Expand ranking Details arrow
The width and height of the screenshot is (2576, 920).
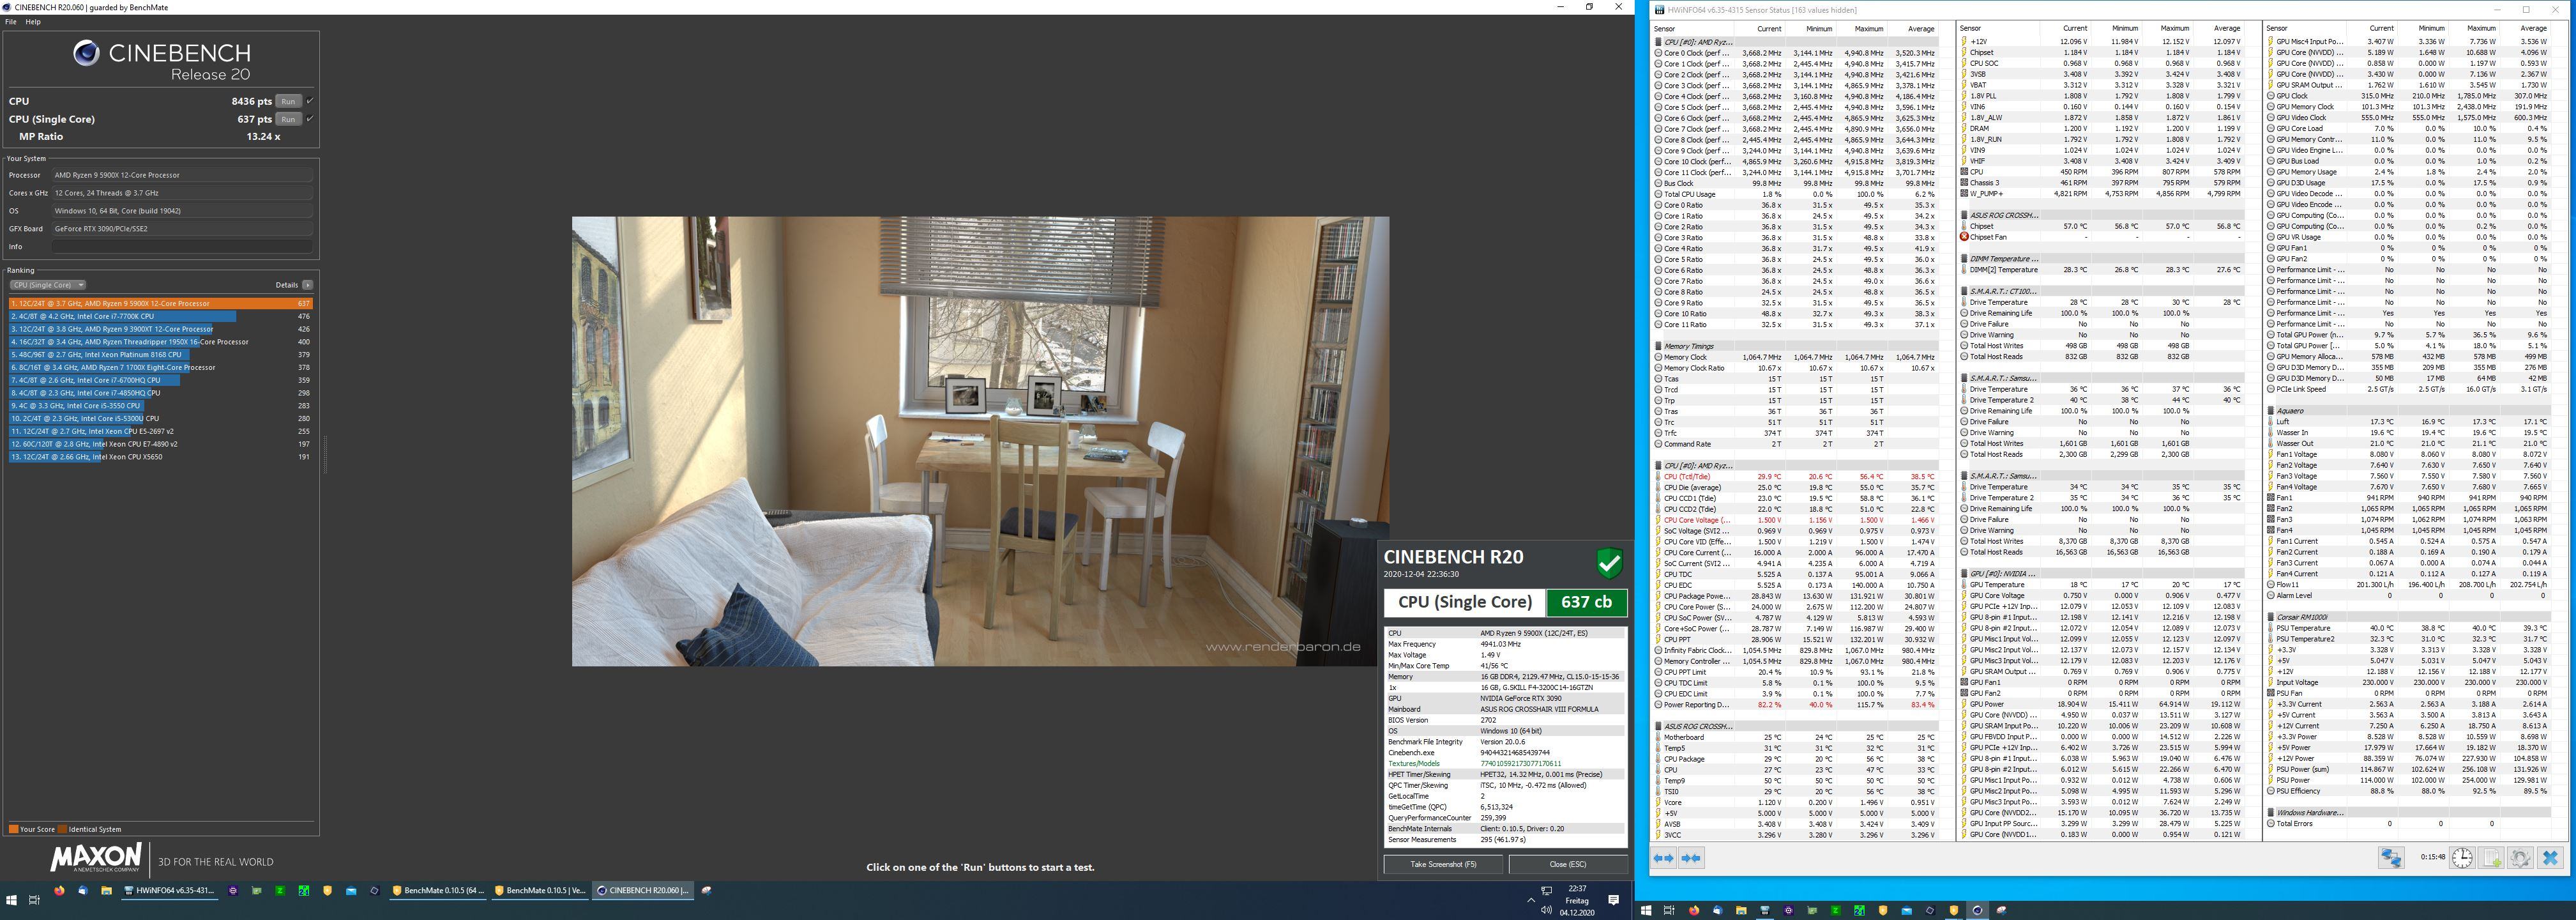(x=307, y=285)
